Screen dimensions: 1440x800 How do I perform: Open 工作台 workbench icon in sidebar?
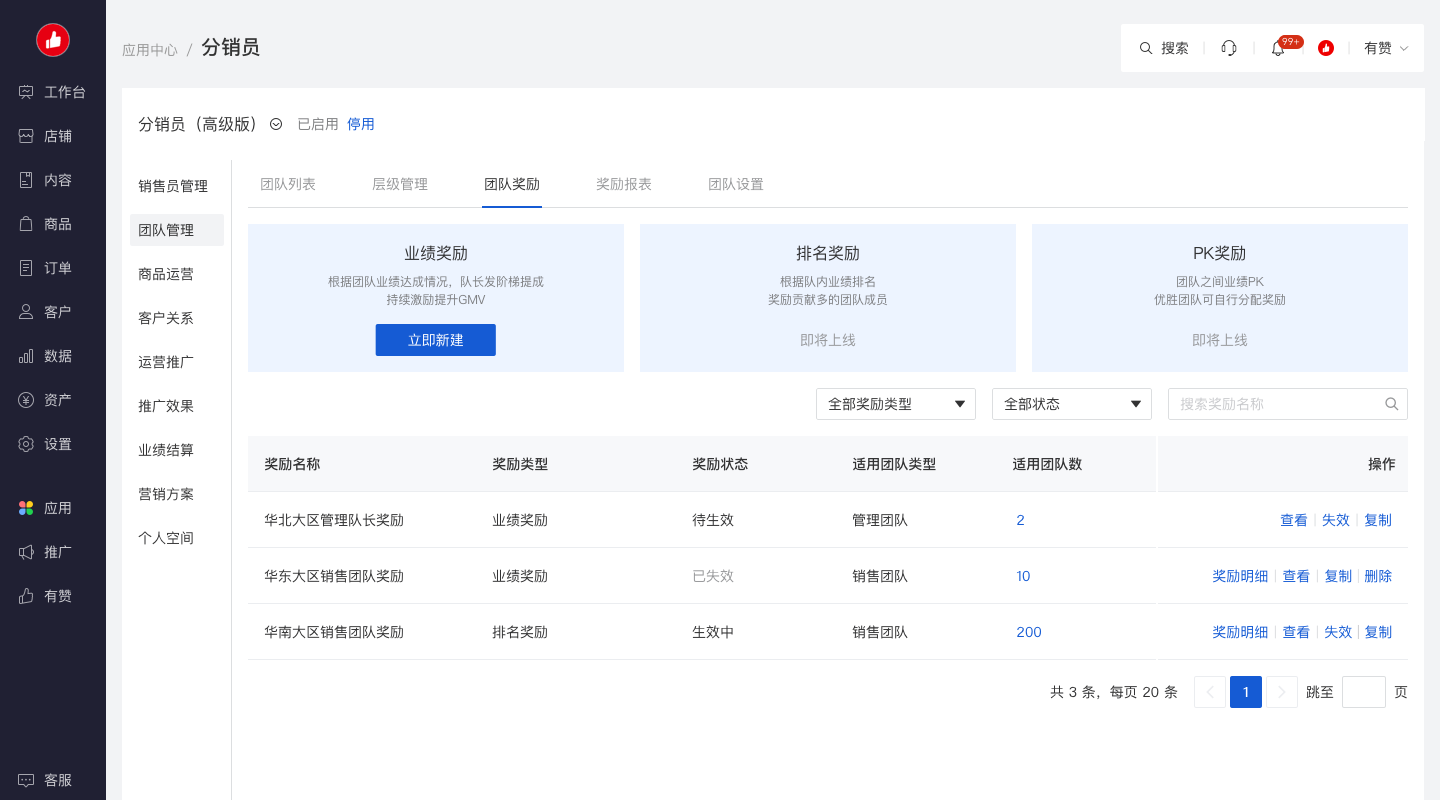[26, 92]
